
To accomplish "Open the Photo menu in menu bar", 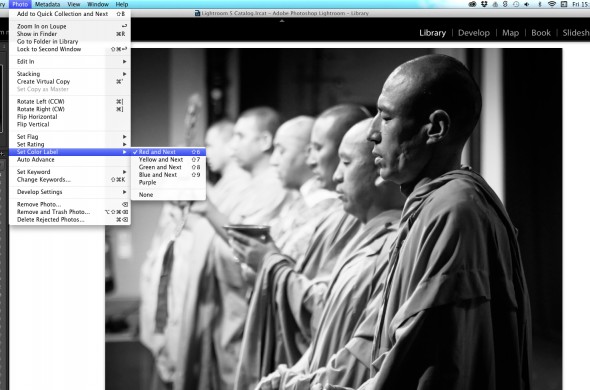I will click(x=20, y=4).
